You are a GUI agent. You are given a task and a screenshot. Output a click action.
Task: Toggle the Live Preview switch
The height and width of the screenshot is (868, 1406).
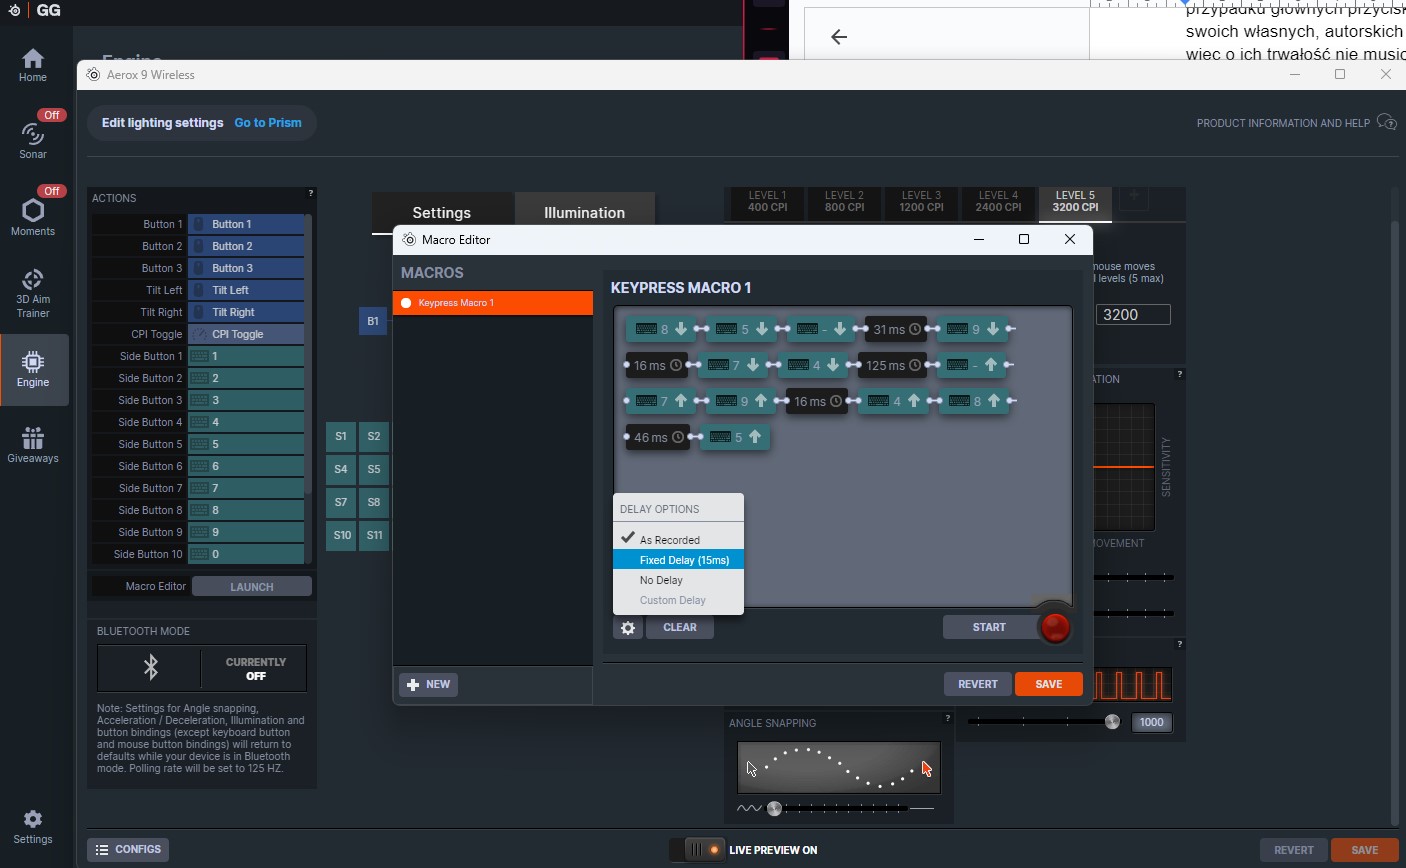click(x=697, y=850)
